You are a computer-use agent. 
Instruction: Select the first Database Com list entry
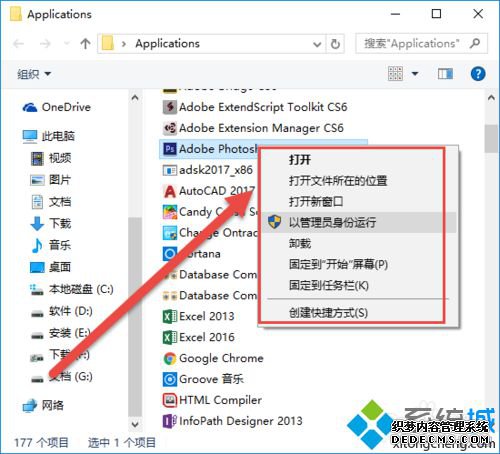(210, 275)
